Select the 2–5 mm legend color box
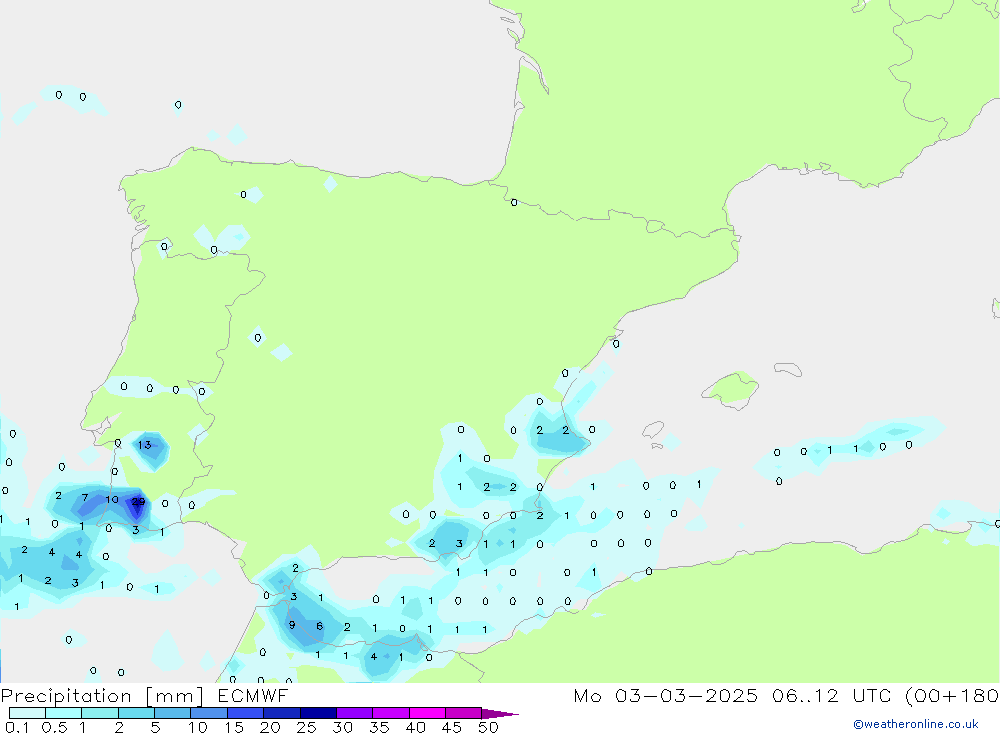The image size is (1000, 733). [136, 713]
